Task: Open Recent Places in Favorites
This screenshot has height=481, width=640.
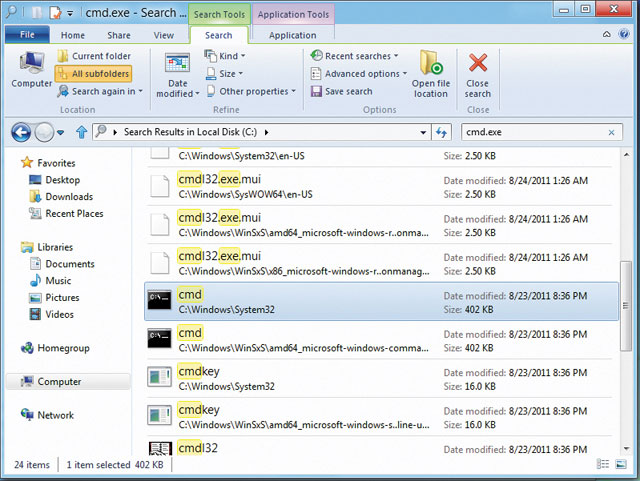Action: [x=66, y=213]
